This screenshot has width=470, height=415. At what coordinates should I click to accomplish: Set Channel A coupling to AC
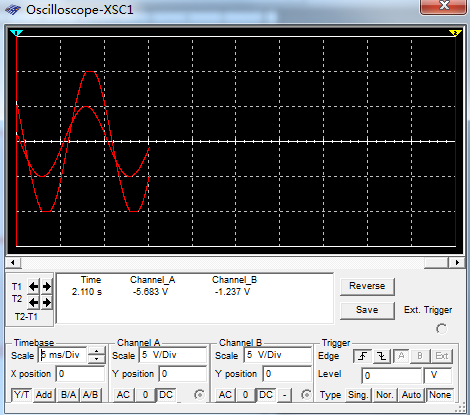123,395
